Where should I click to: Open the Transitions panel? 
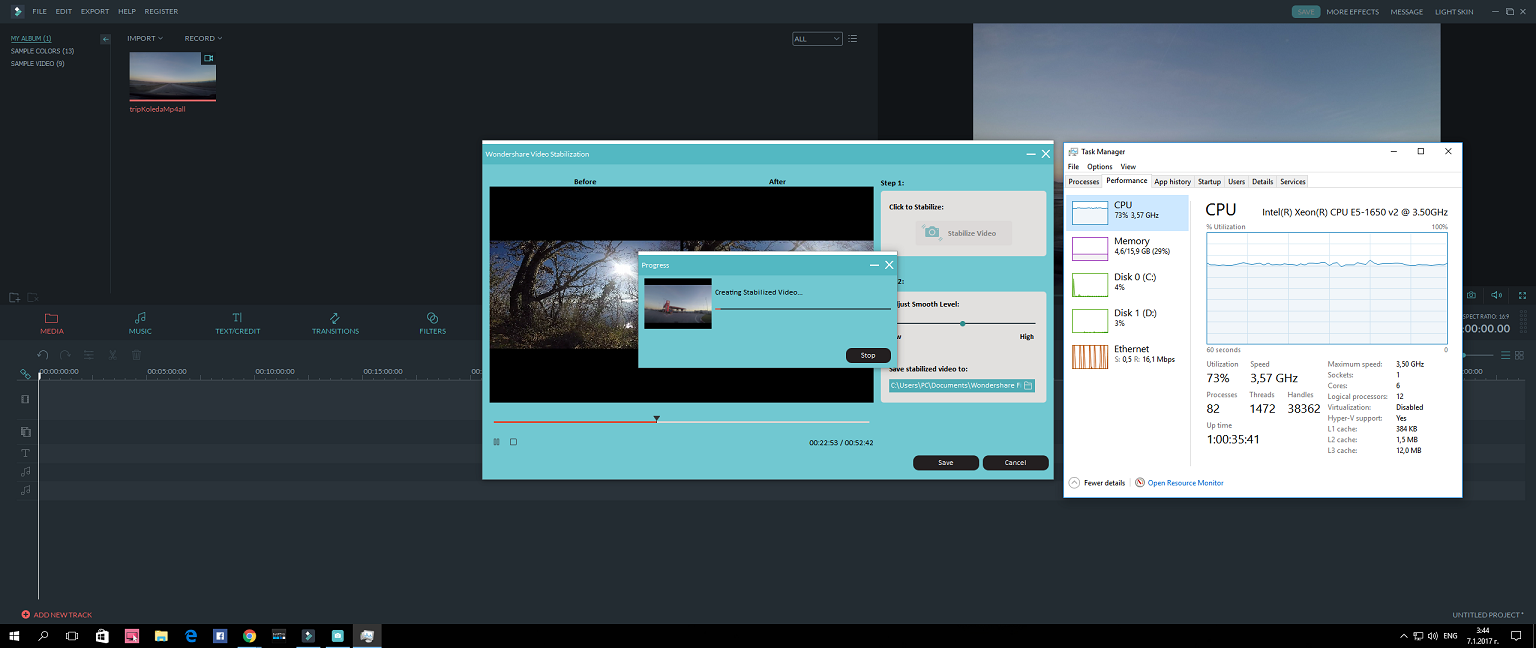335,322
